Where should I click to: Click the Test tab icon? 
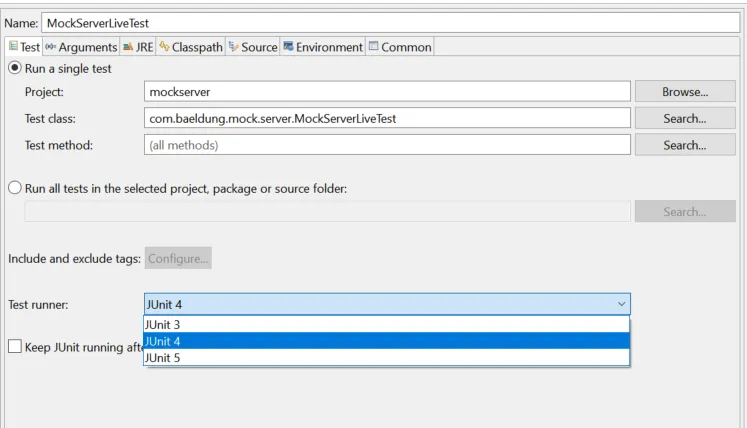pos(13,47)
